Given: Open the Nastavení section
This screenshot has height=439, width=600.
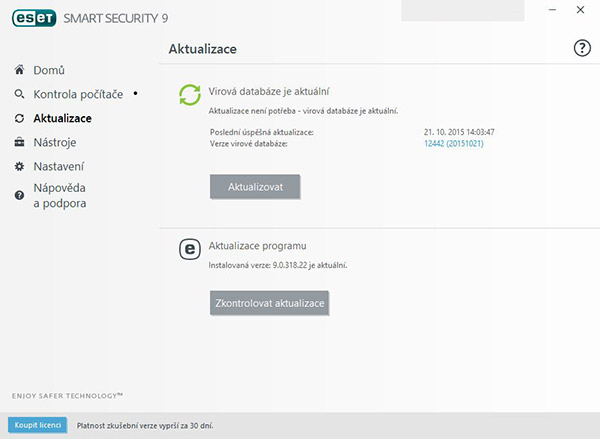Looking at the screenshot, I should [x=59, y=166].
